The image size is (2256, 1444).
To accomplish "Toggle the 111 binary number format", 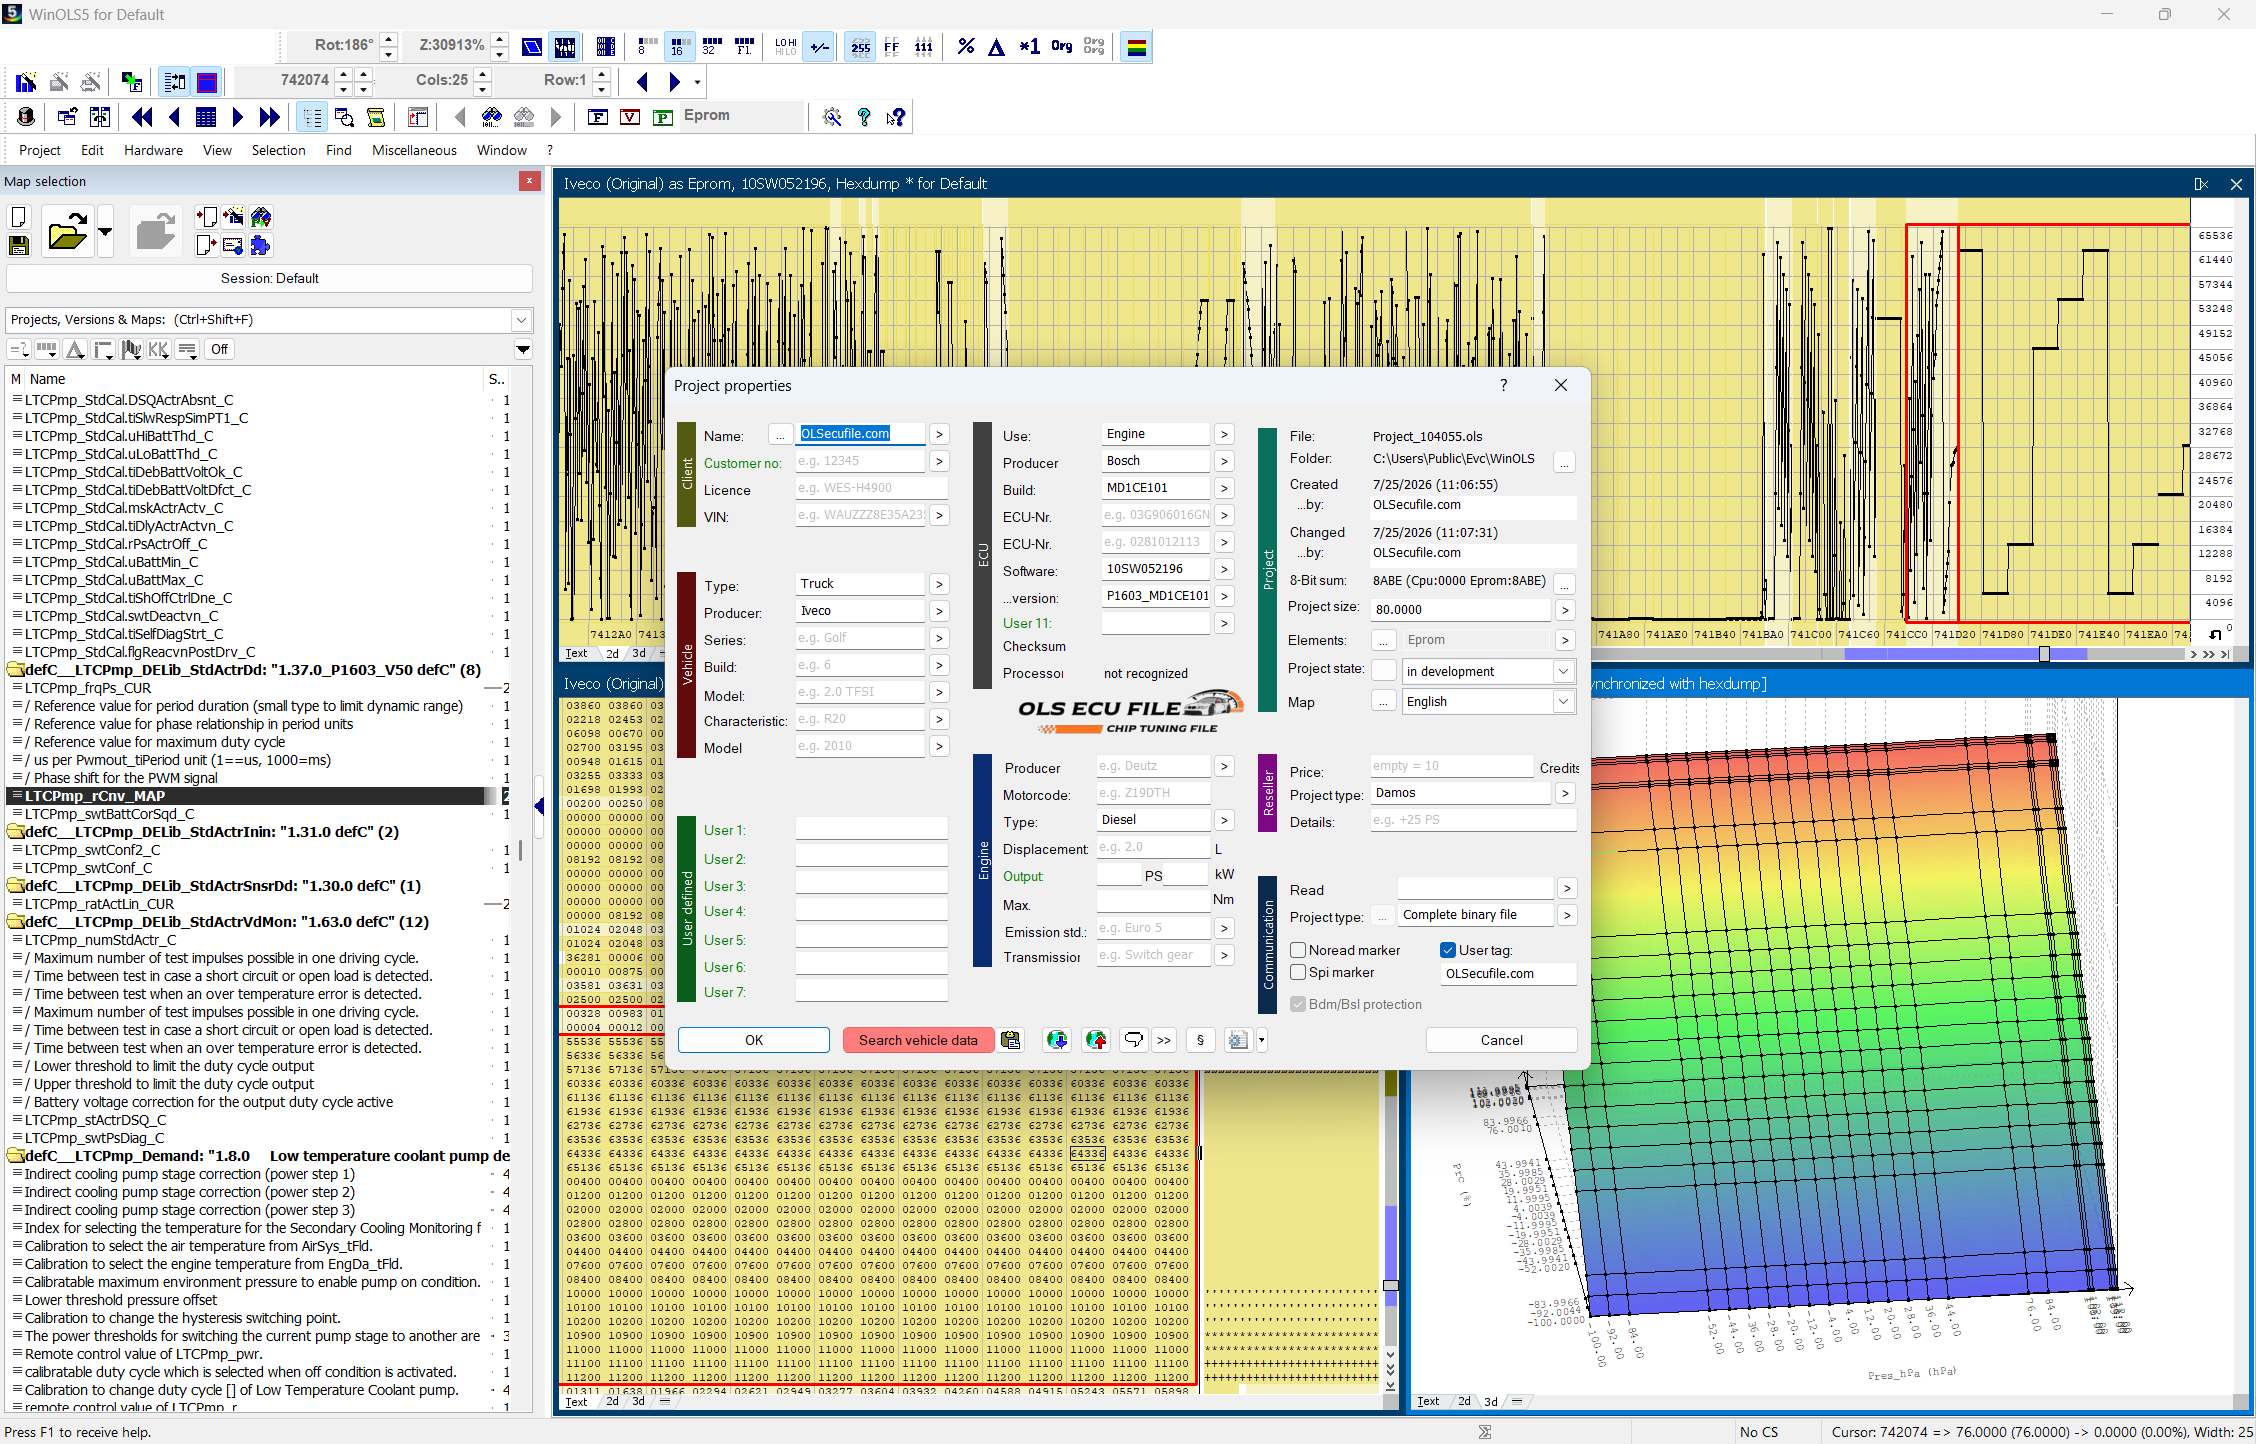I will (924, 47).
